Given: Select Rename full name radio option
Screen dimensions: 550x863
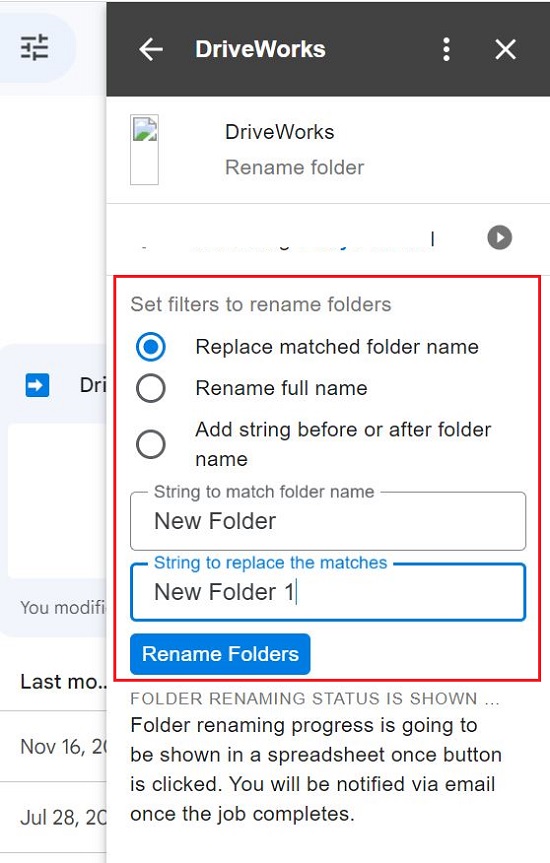Looking at the screenshot, I should 151,388.
